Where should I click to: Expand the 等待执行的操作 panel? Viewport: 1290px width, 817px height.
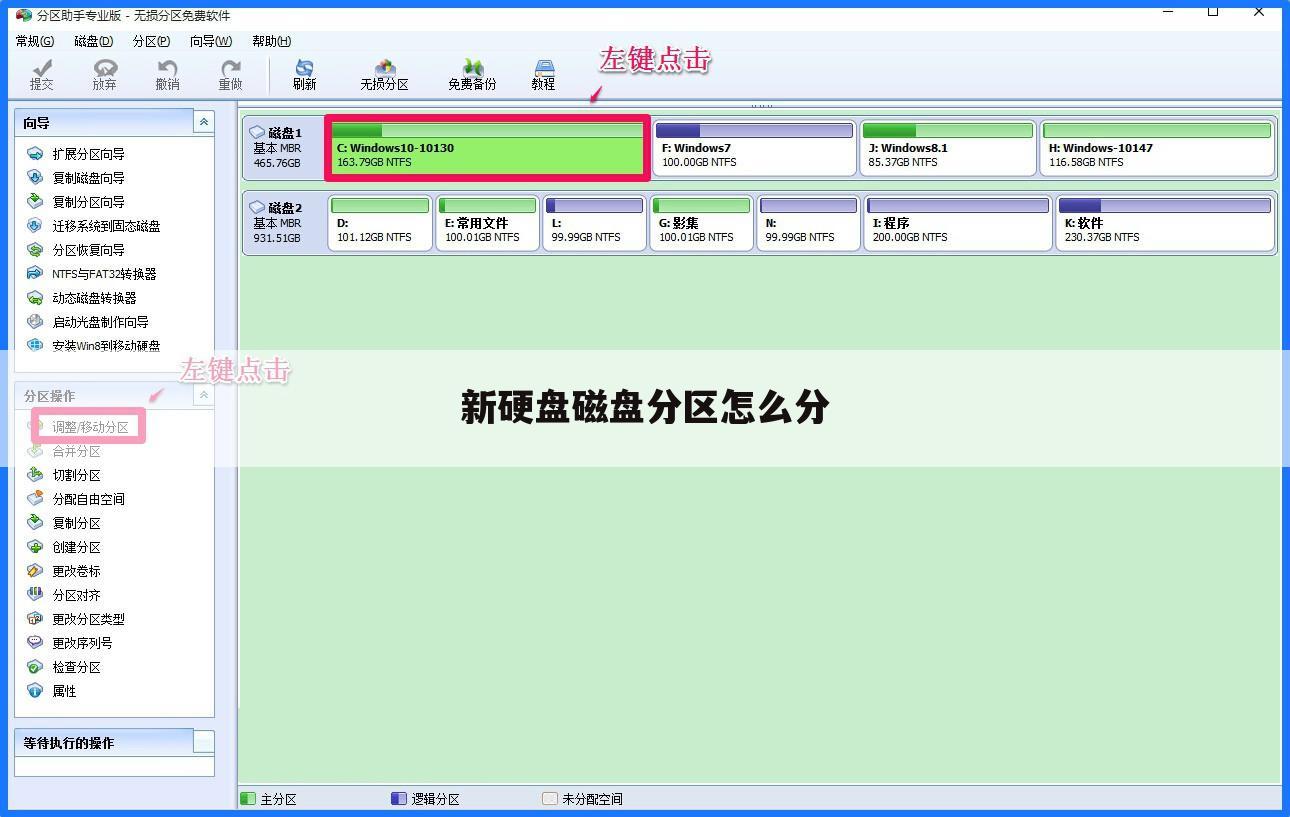tap(204, 742)
